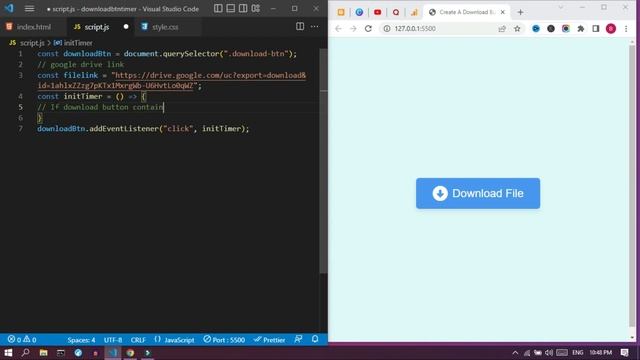The image size is (640, 360).
Task: Click Prettier status bar item
Action: coord(269,340)
